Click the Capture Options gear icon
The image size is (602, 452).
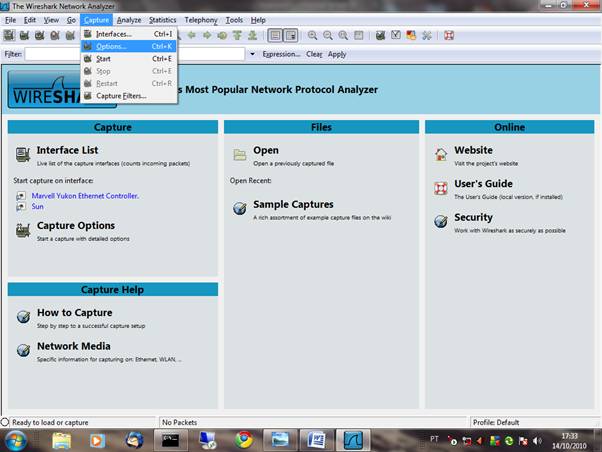click(24, 230)
